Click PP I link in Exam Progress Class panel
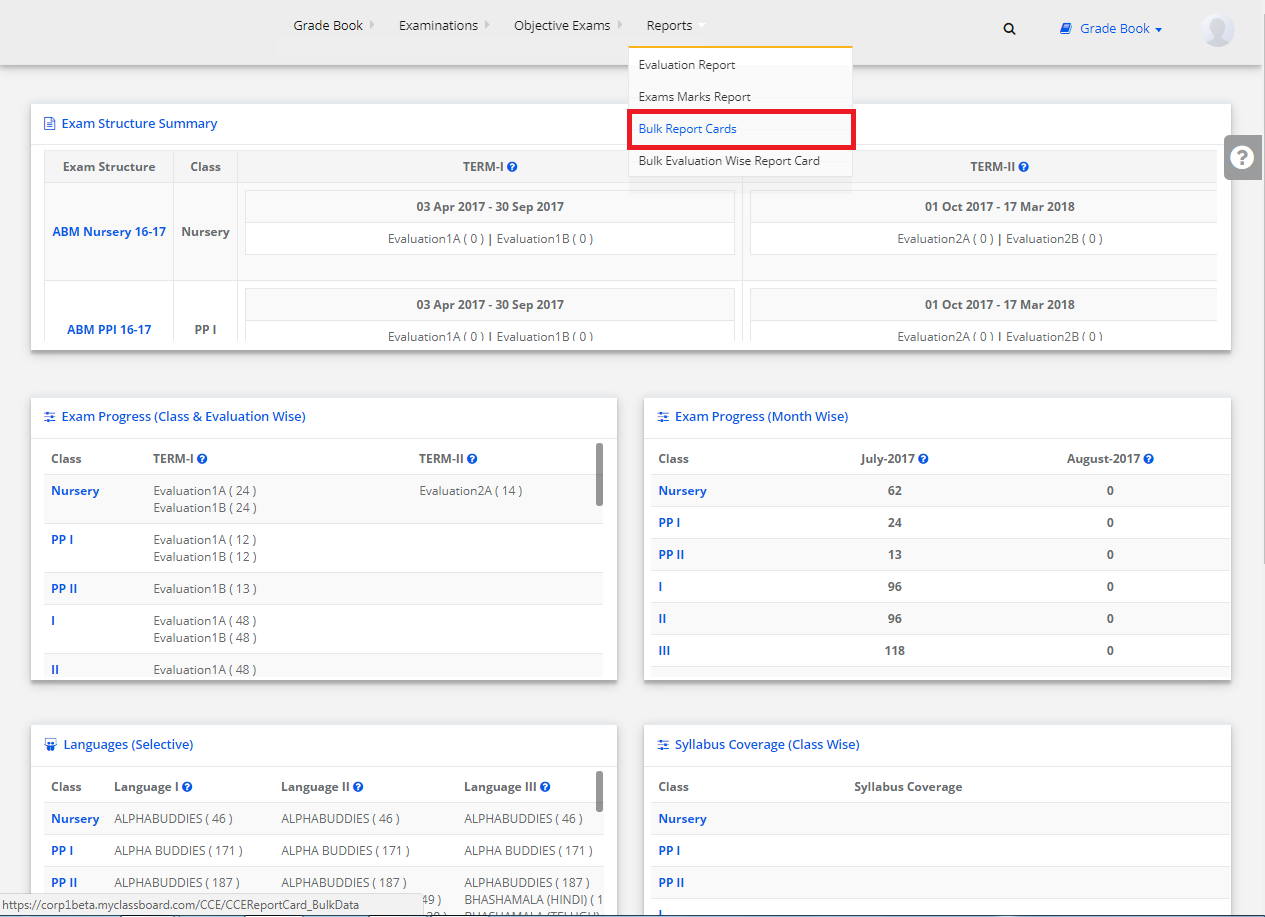1265x917 pixels. tap(62, 540)
